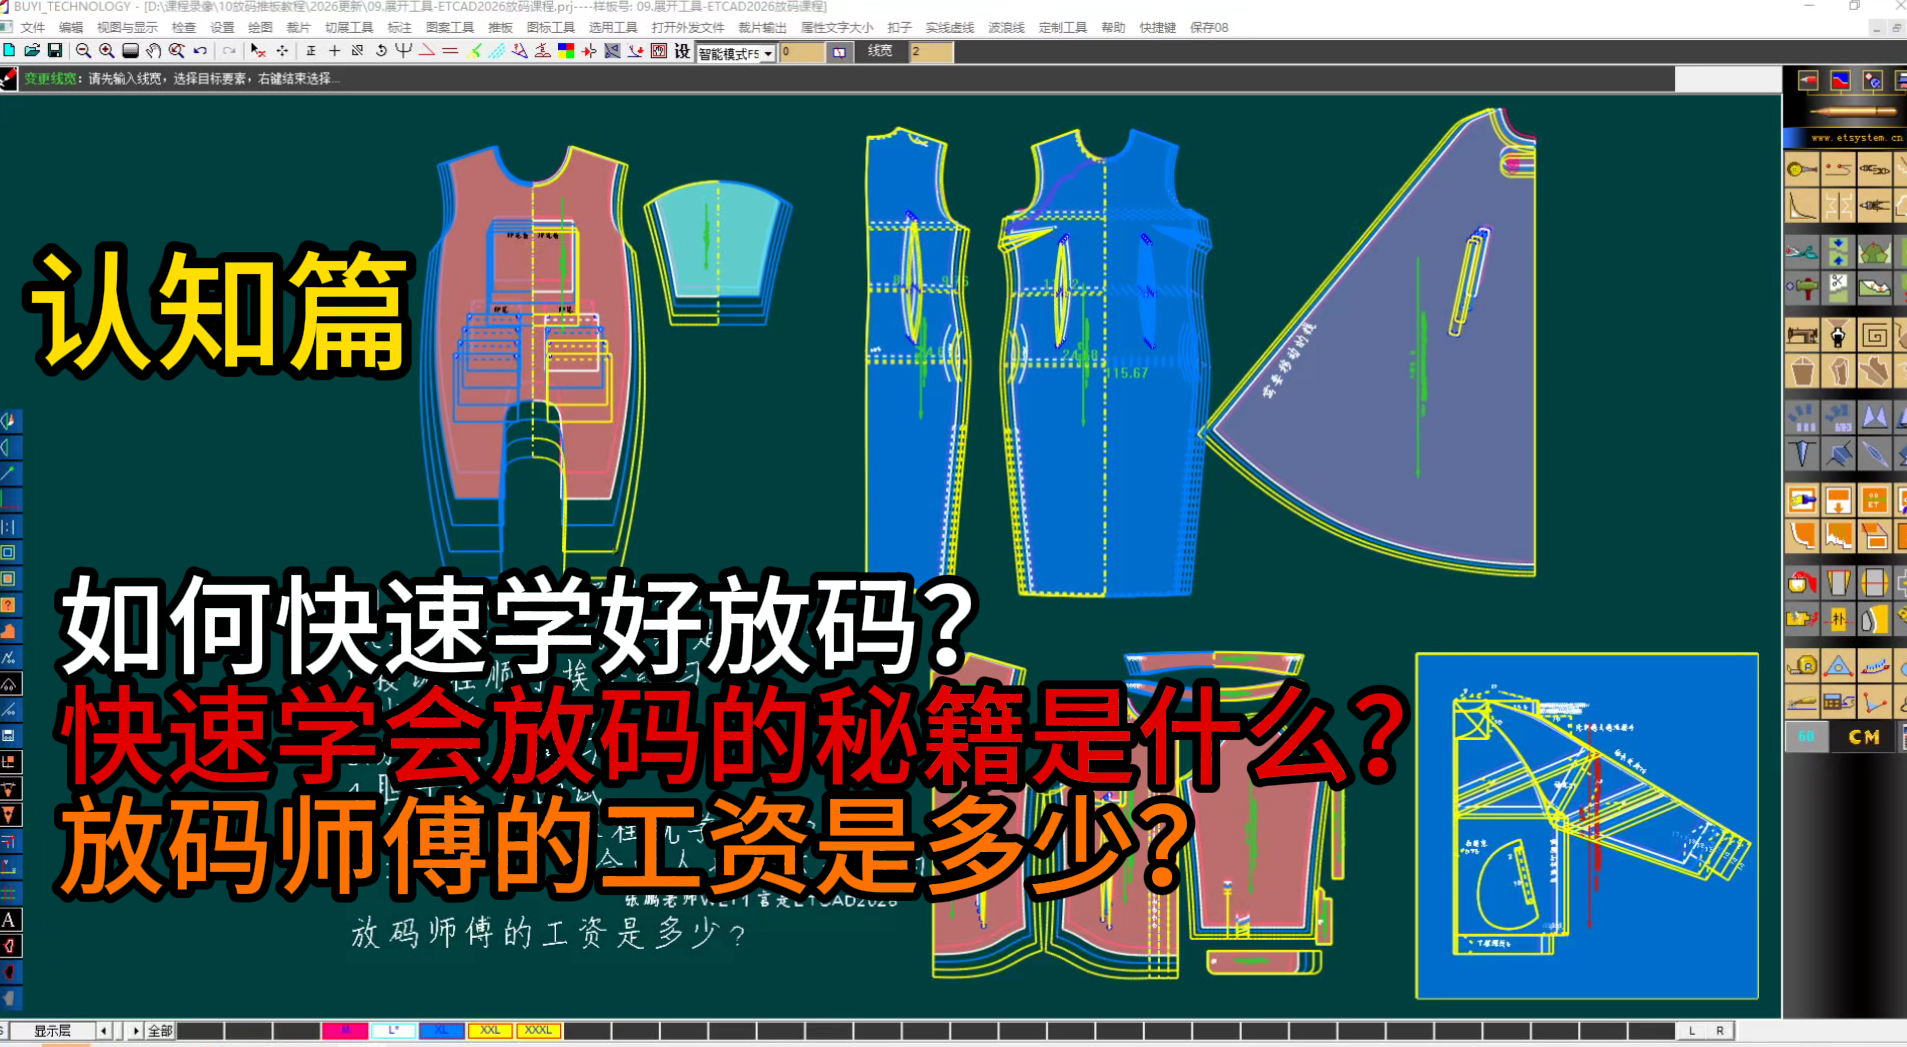The width and height of the screenshot is (1907, 1047).
Task: Select the zoom-in magnifier tool
Action: point(106,54)
